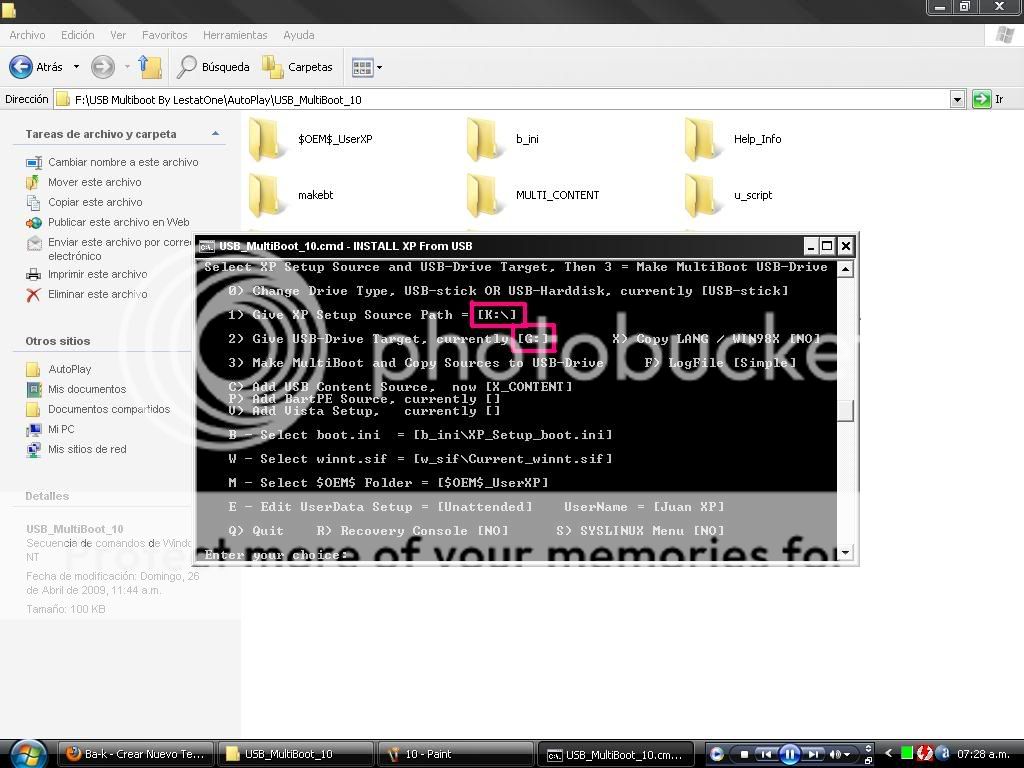Image resolution: width=1024 pixels, height=768 pixels.
Task: Go up one folder level icon
Action: (x=150, y=67)
